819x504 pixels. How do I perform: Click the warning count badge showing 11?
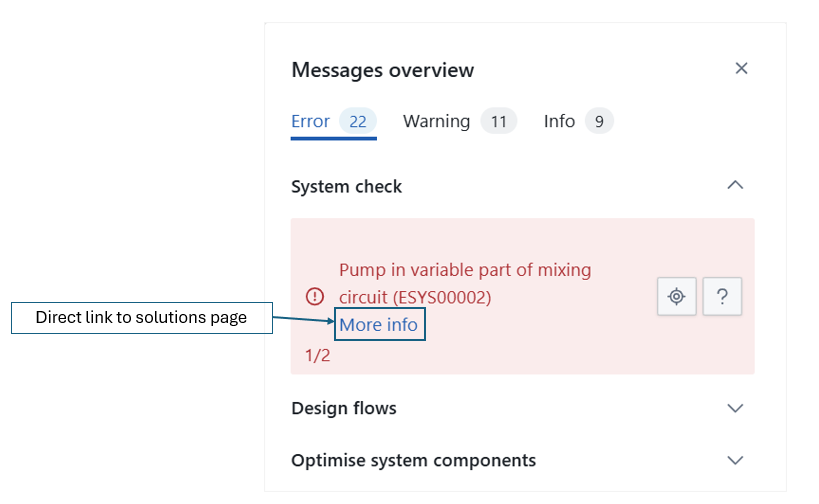point(498,122)
